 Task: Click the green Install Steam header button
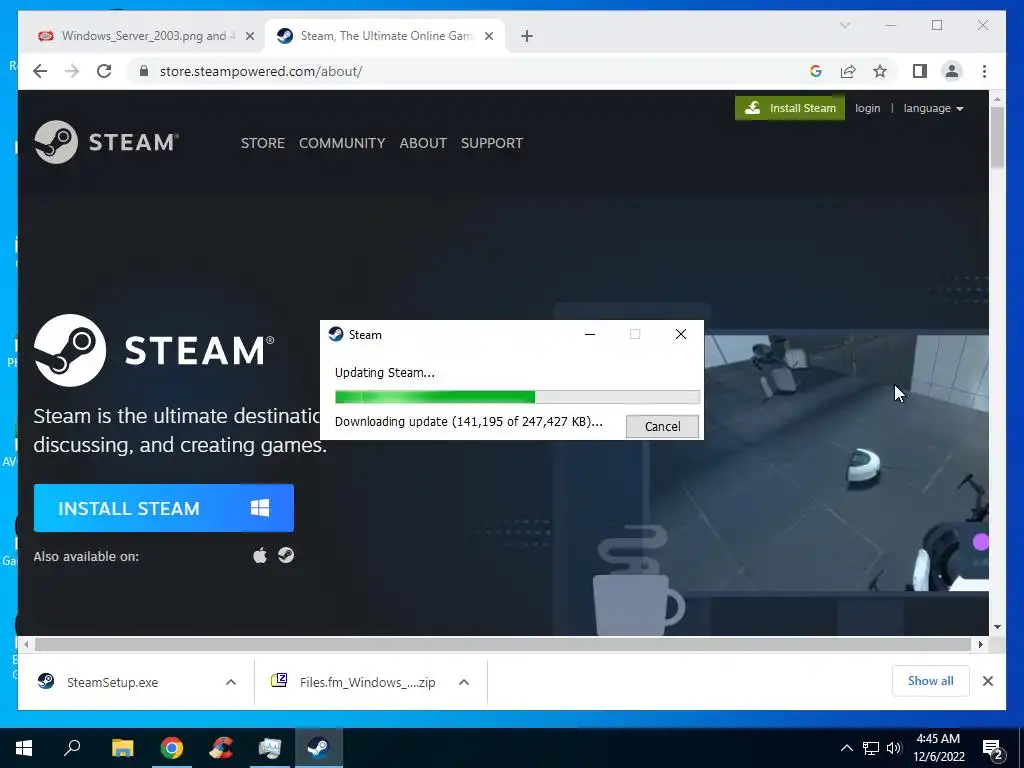click(x=790, y=108)
